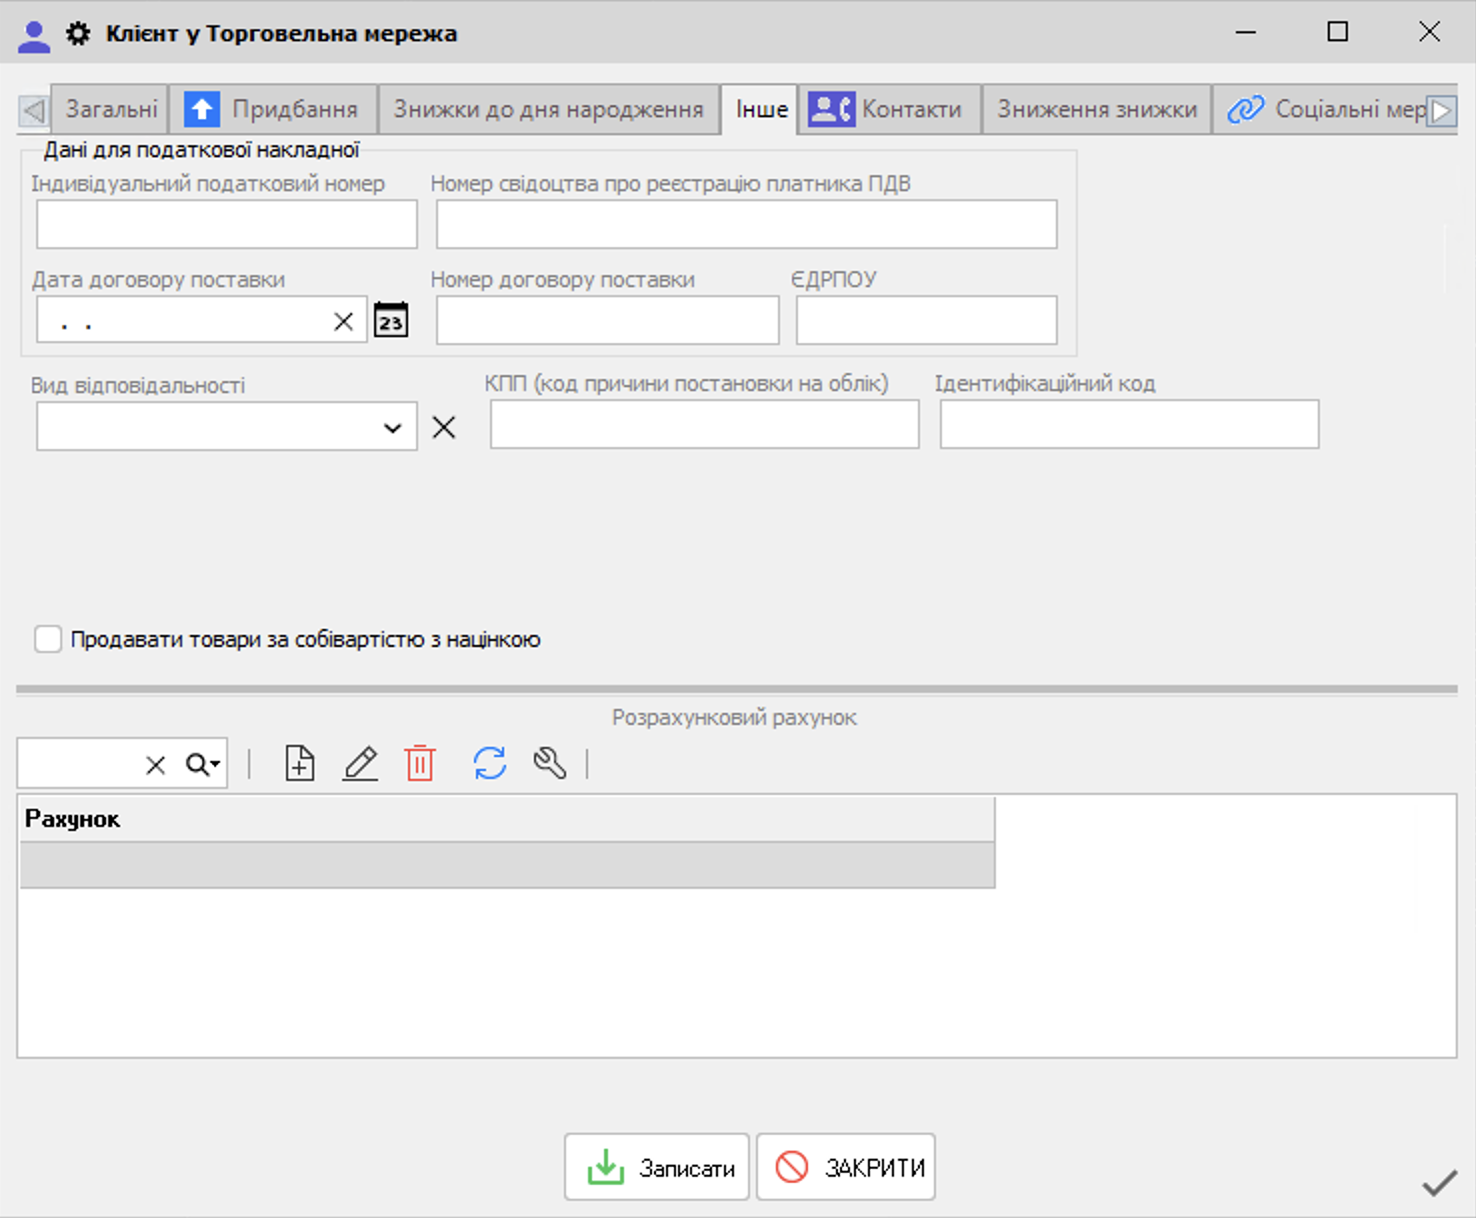This screenshot has width=1476, height=1218.
Task: Minimize the Клієнт window
Action: tap(1246, 32)
